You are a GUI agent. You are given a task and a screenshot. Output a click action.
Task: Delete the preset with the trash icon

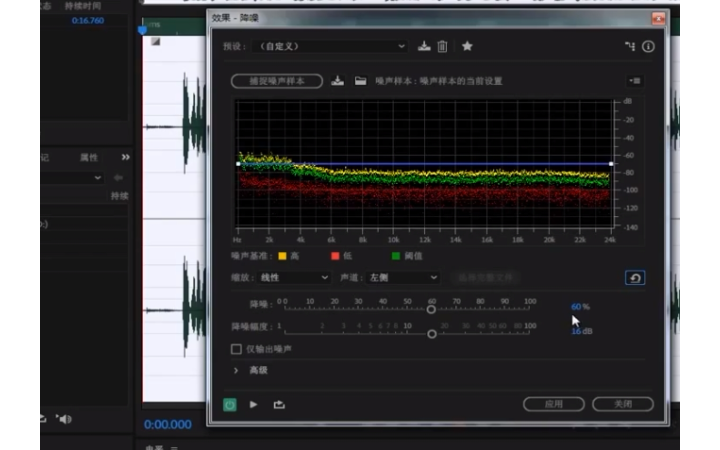tap(442, 46)
